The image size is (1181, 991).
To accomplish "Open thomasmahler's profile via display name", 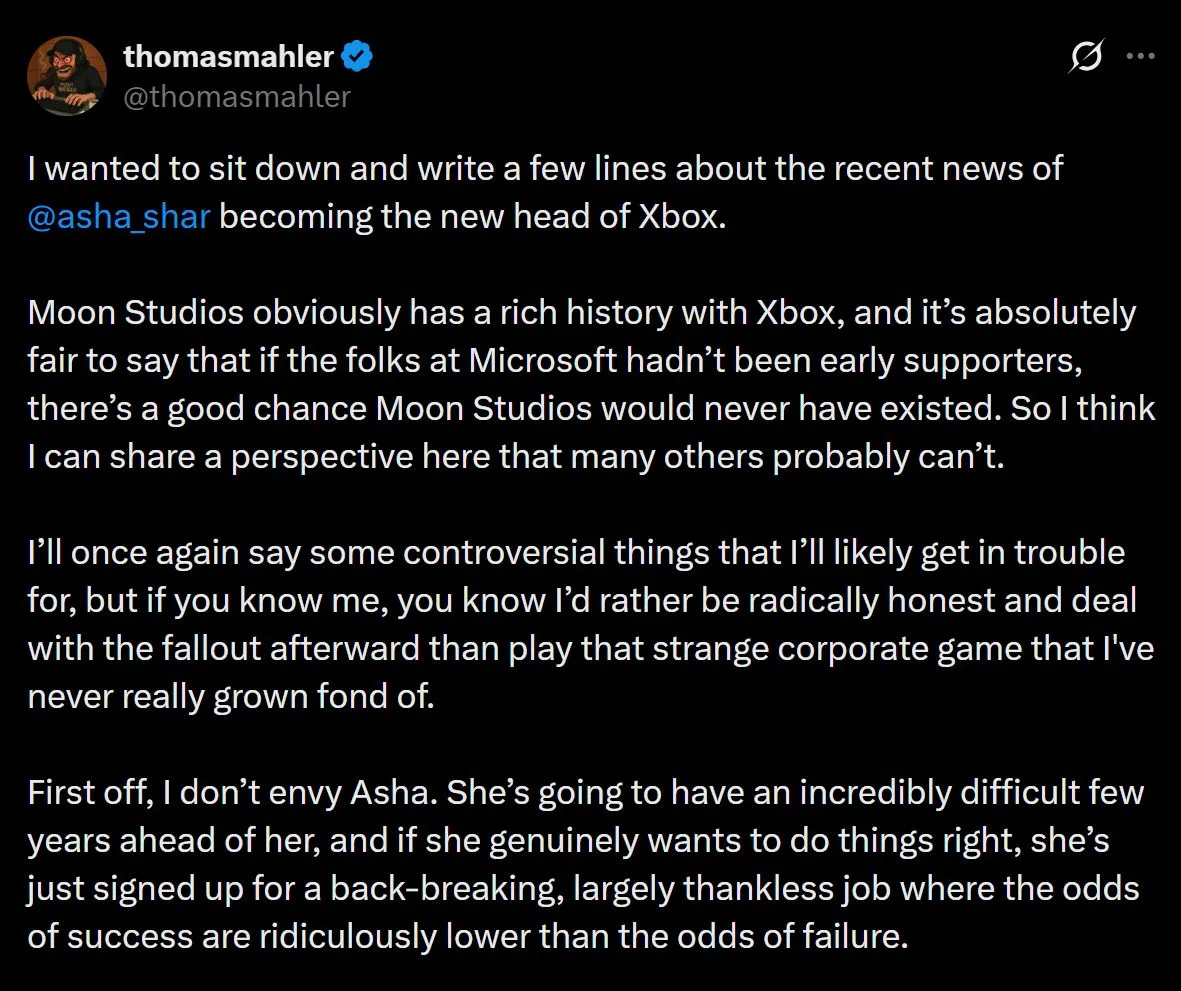I will [x=228, y=57].
